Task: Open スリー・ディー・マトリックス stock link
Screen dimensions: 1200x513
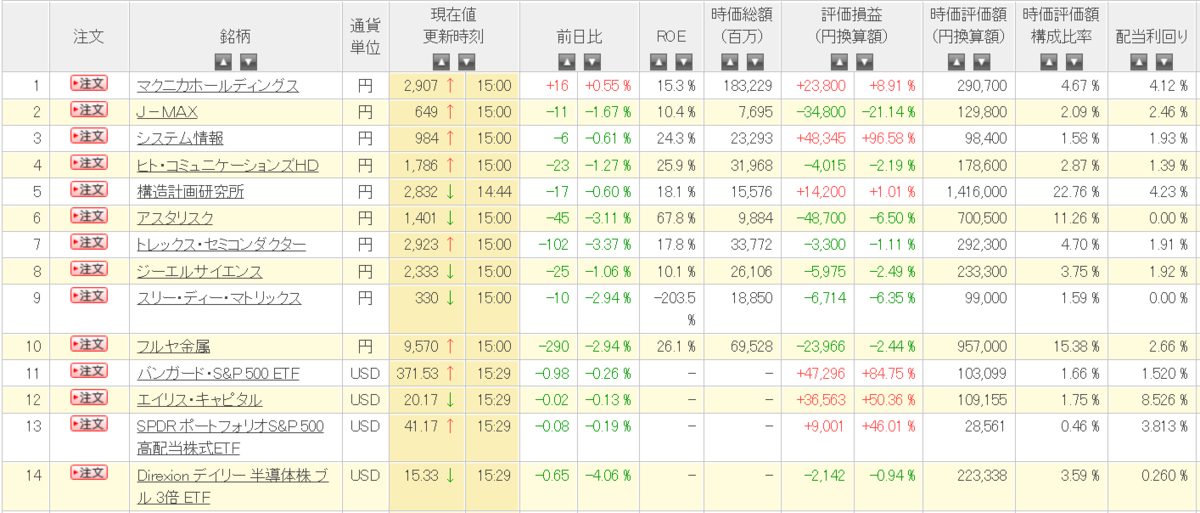Action: click(x=219, y=298)
